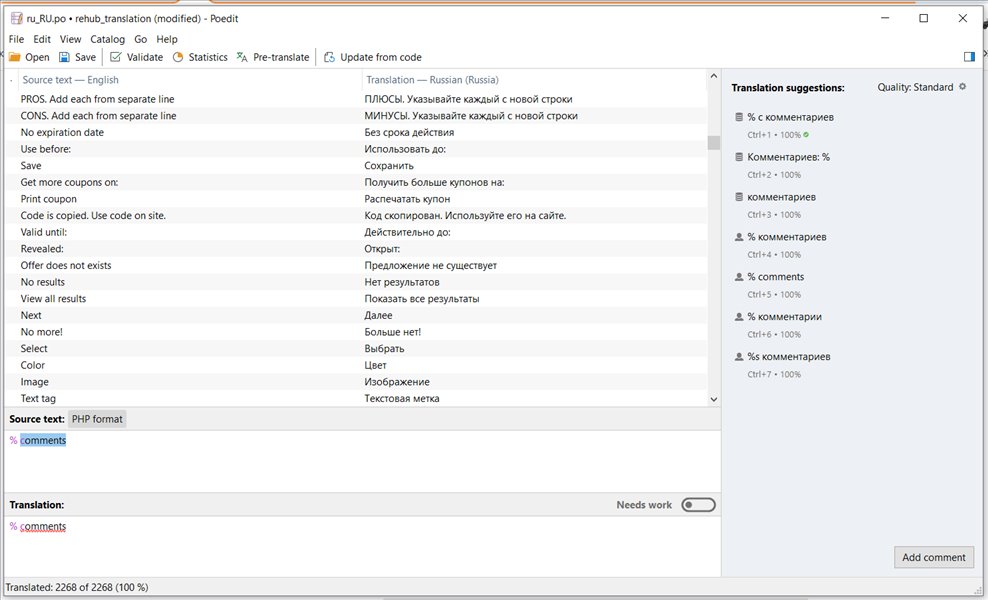Click the Add comment button

pos(934,557)
